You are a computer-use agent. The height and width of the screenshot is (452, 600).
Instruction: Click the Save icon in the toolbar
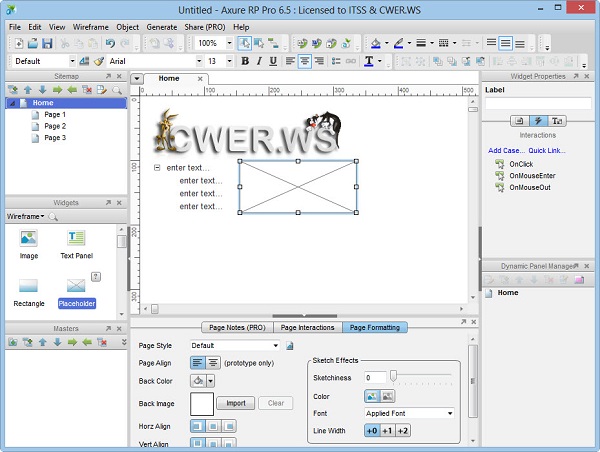click(x=47, y=43)
